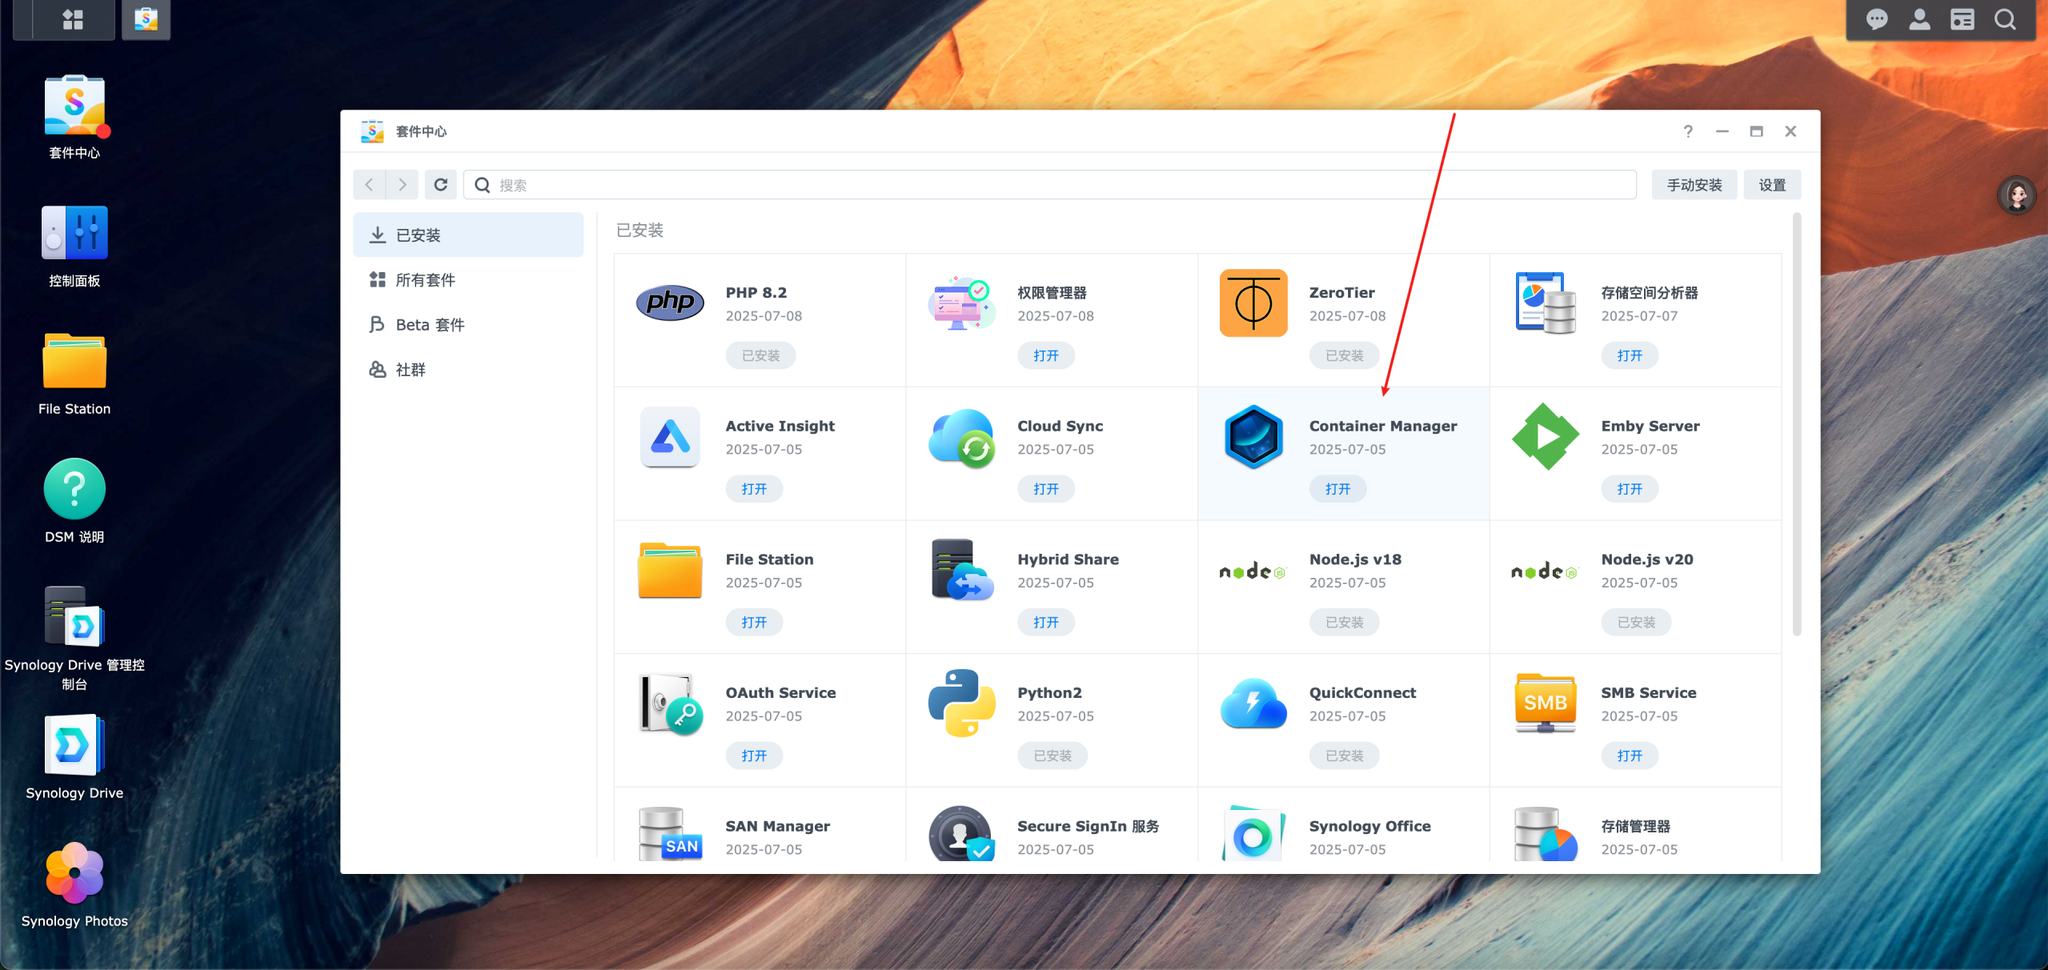Click 存储管理器 package title

tap(1635, 826)
